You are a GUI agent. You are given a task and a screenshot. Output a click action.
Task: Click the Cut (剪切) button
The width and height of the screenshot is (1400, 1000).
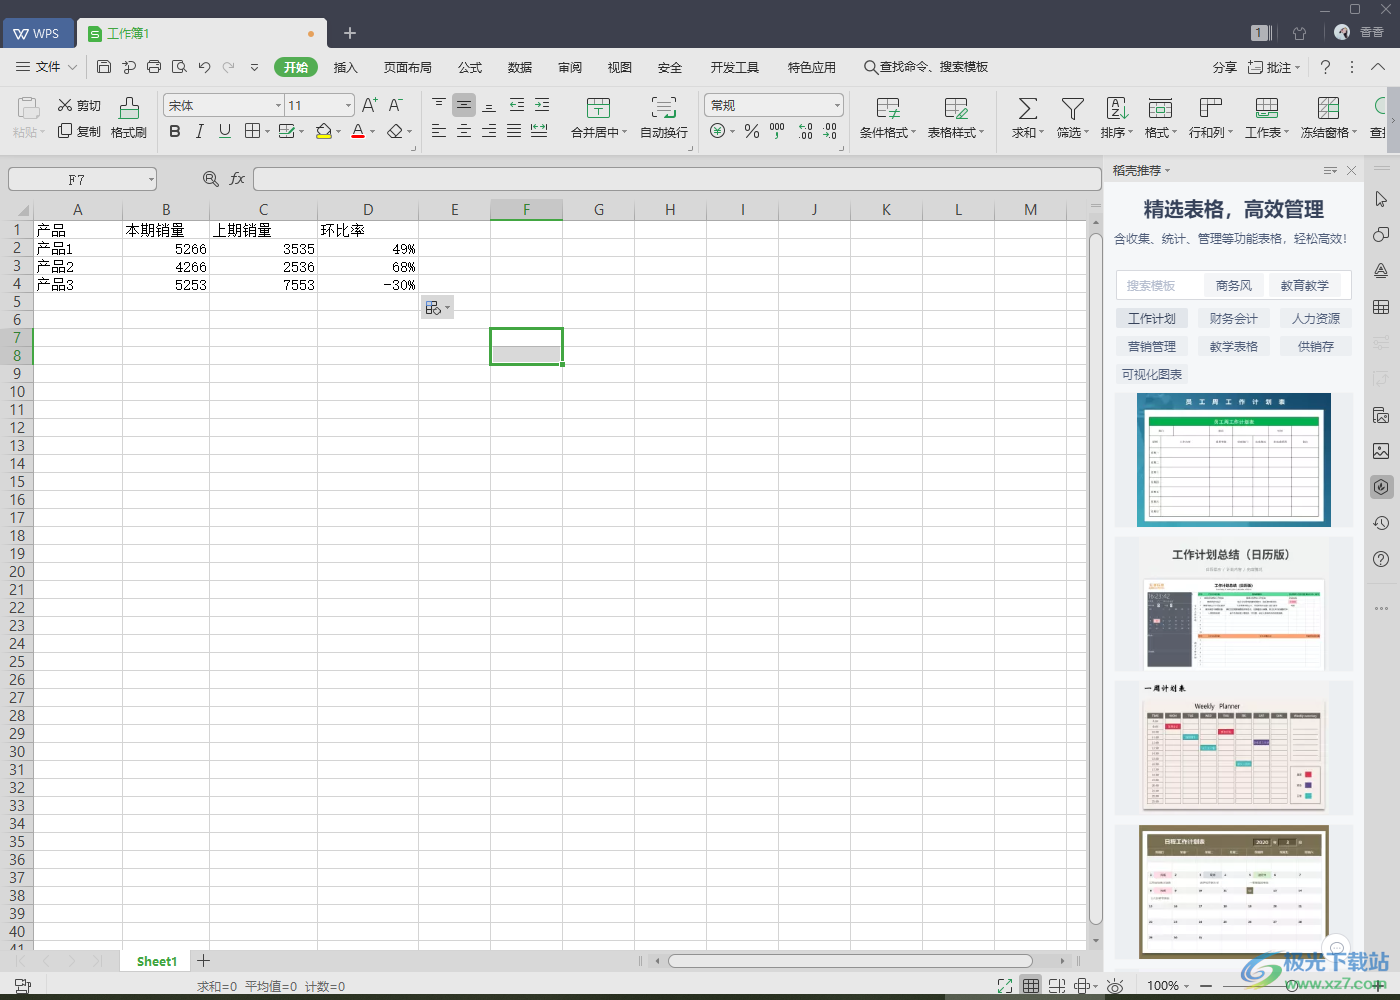[79, 105]
